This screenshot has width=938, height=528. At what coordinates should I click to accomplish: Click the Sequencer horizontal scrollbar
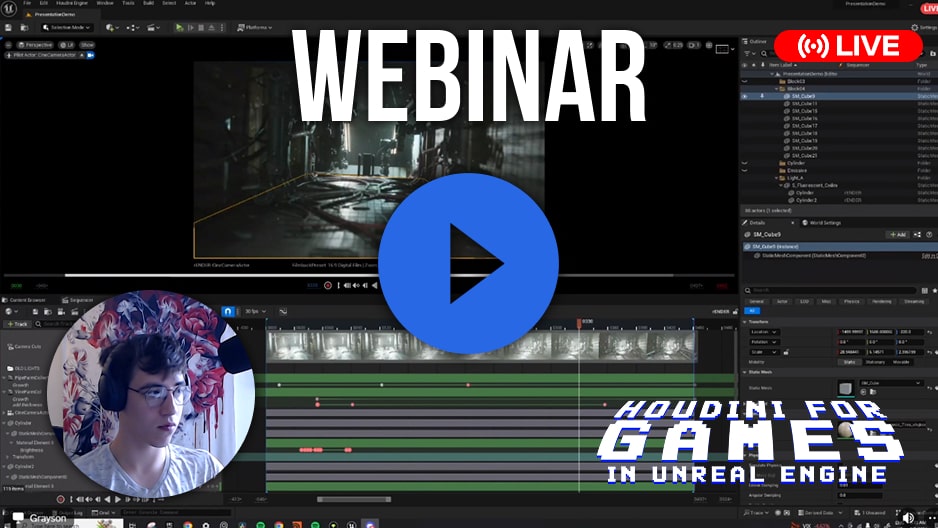(354, 499)
